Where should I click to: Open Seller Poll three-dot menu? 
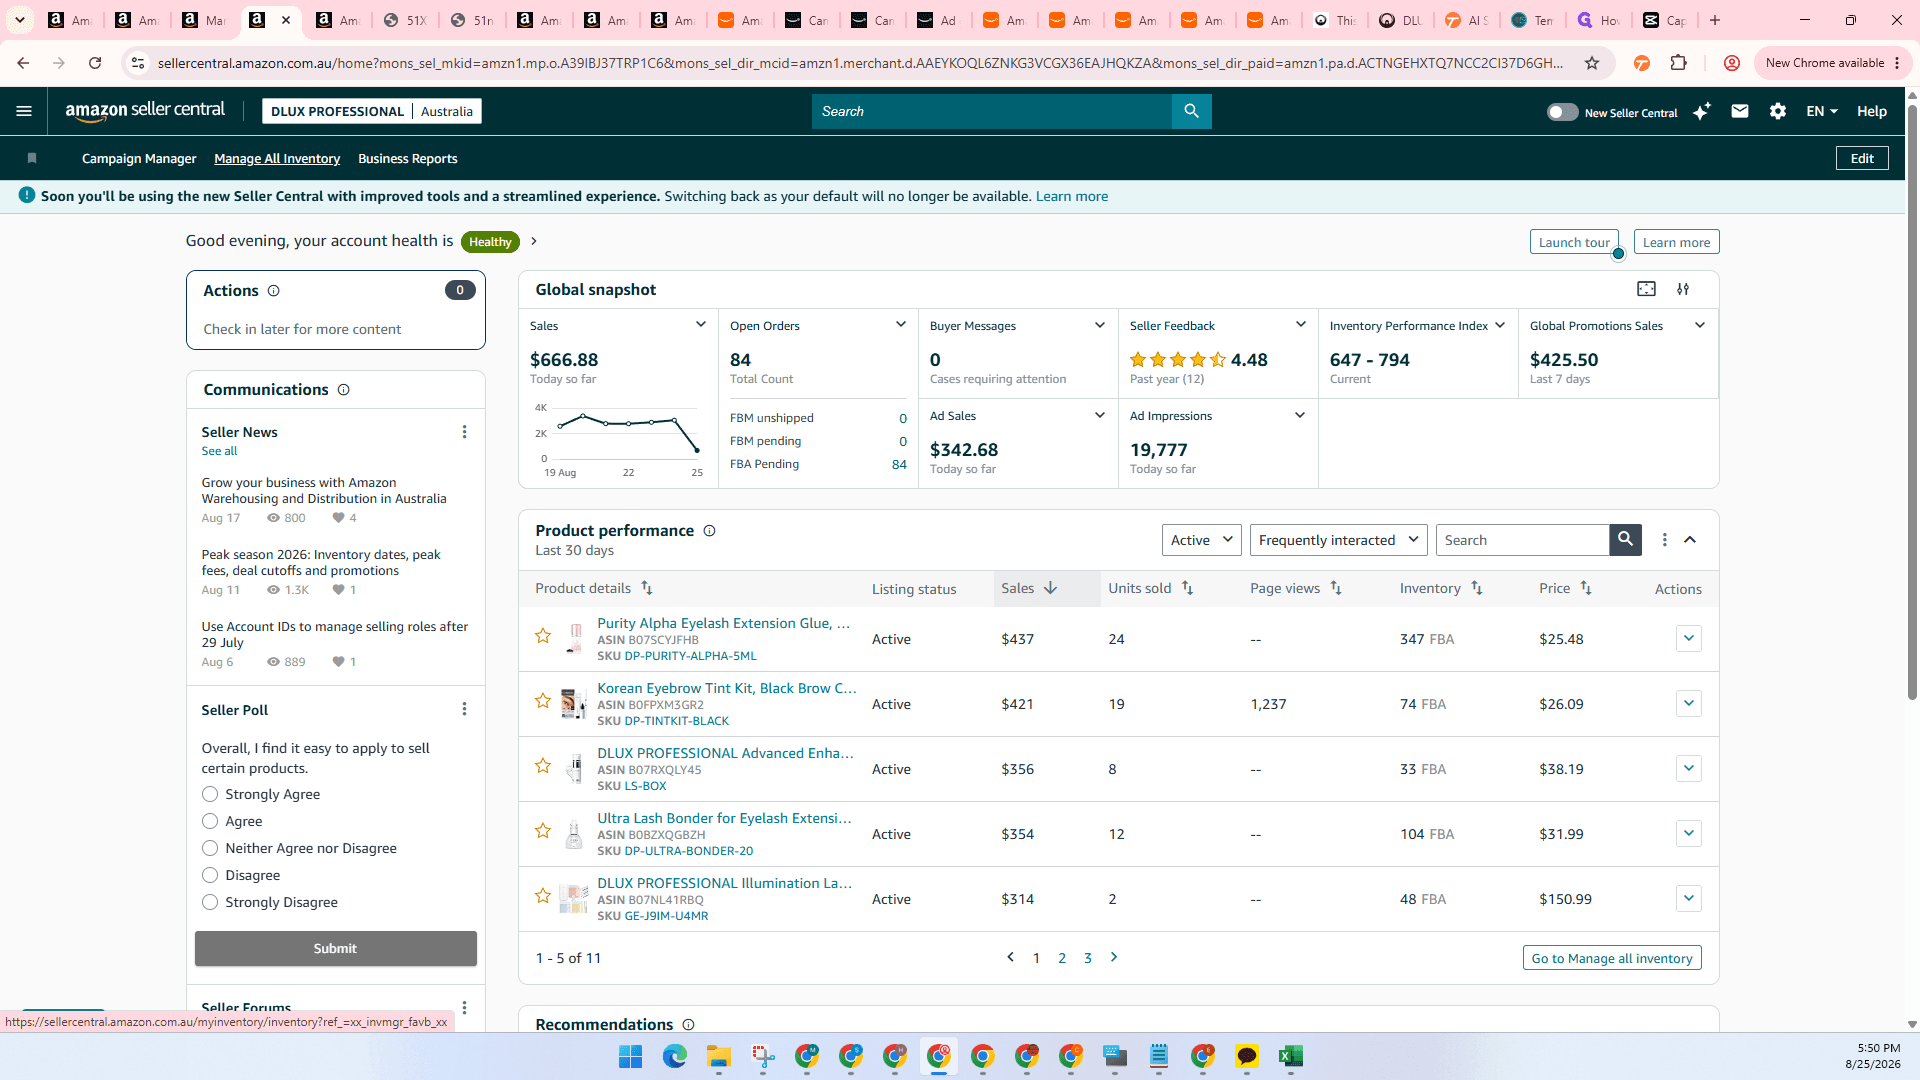point(464,709)
